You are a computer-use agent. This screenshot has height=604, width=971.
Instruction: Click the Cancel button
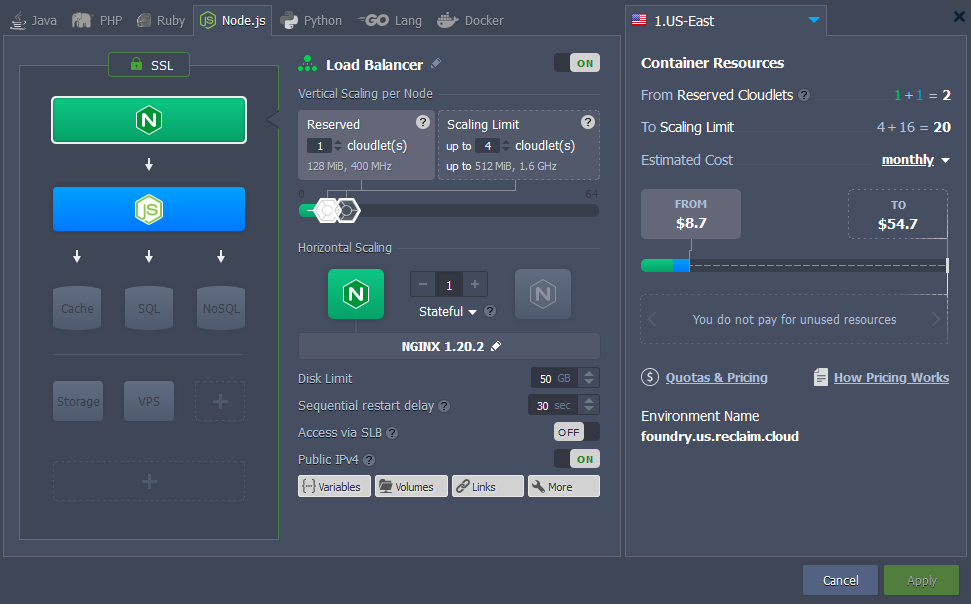840,580
